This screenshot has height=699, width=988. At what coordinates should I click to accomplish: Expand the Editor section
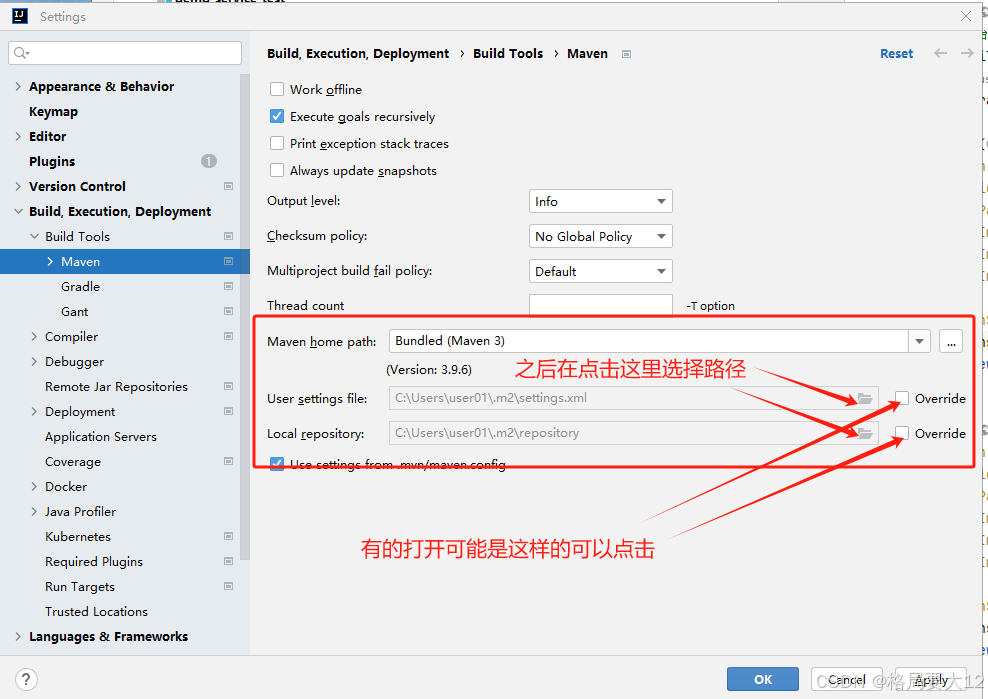tap(18, 136)
